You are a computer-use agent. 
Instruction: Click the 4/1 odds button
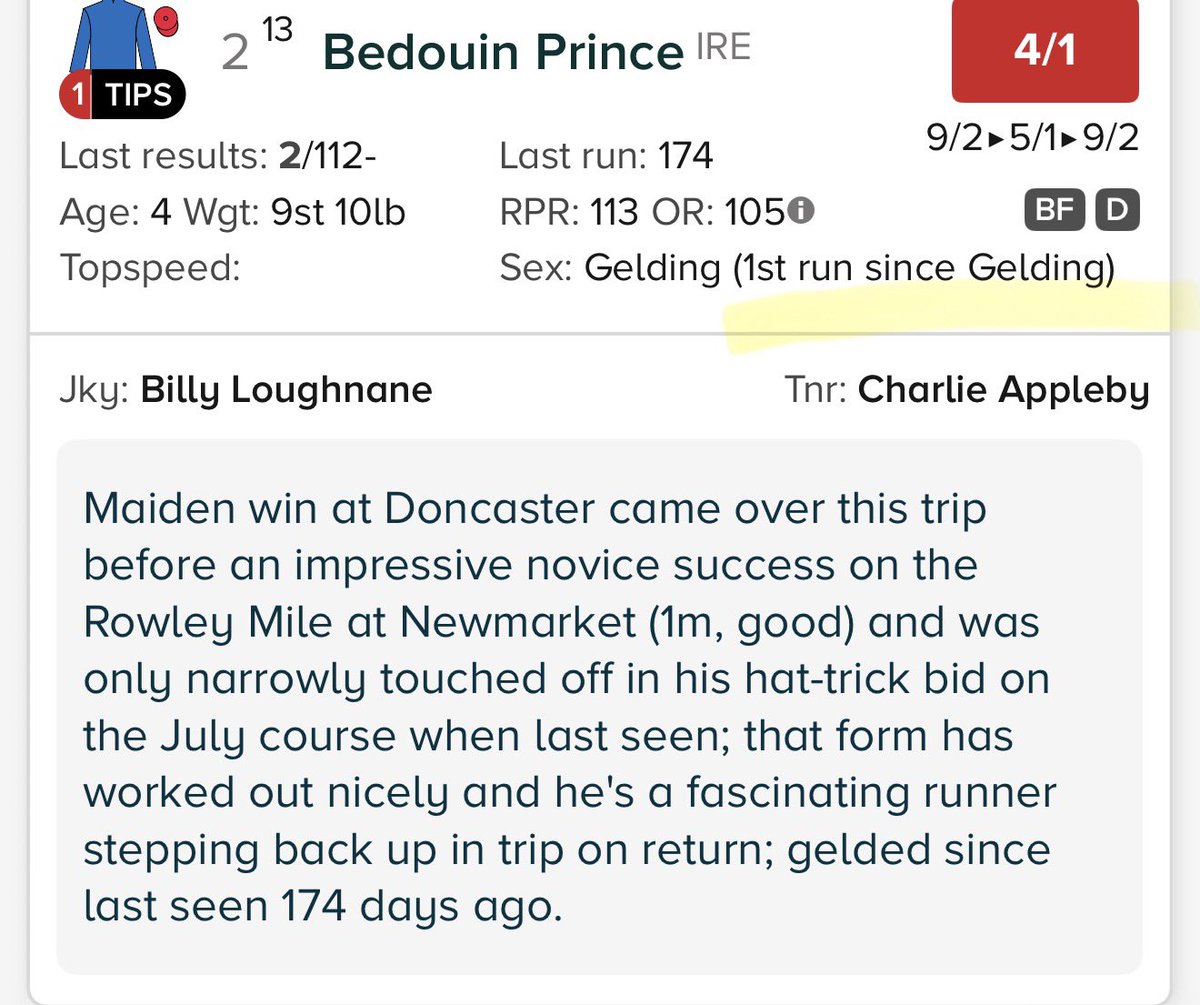tap(1045, 51)
